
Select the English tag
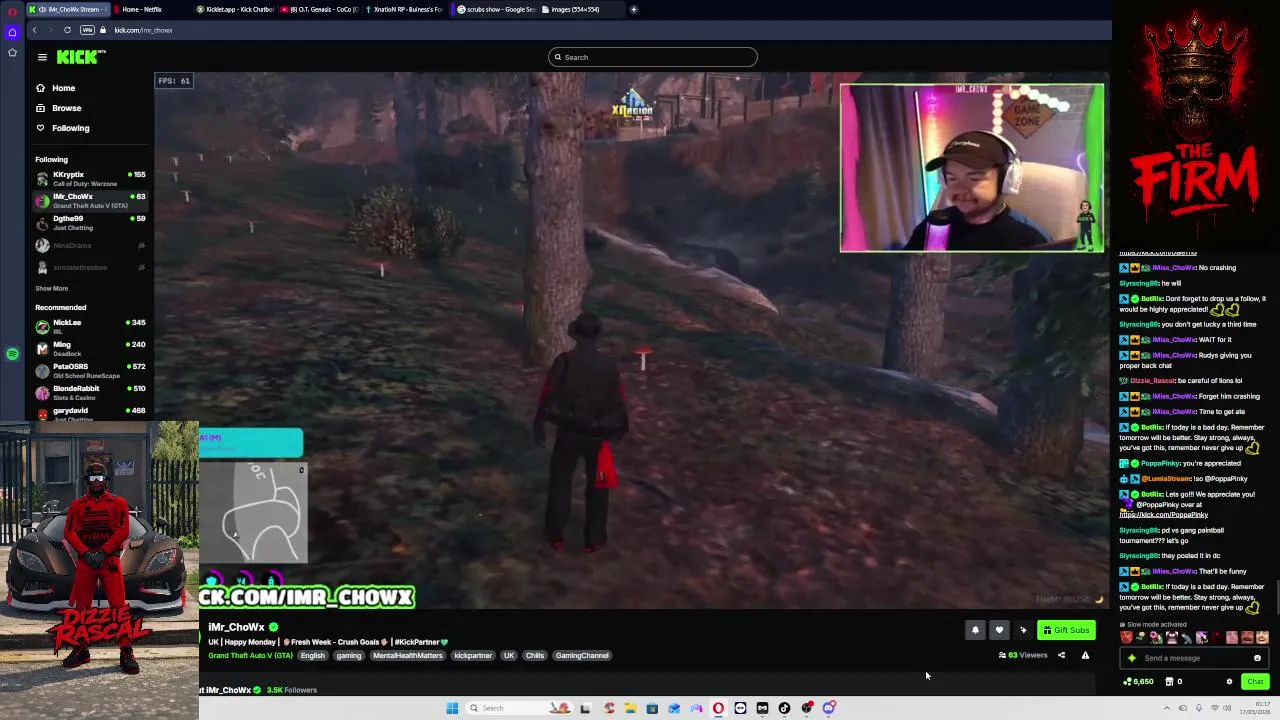pyautogui.click(x=312, y=656)
